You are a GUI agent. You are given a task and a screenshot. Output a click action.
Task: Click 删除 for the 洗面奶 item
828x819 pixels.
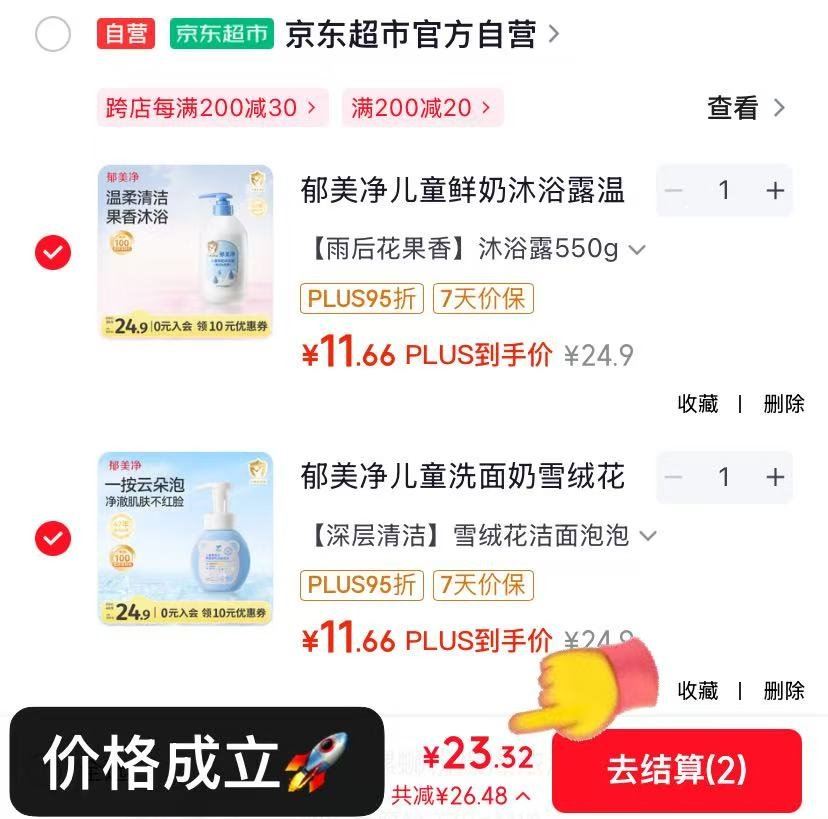tap(784, 691)
